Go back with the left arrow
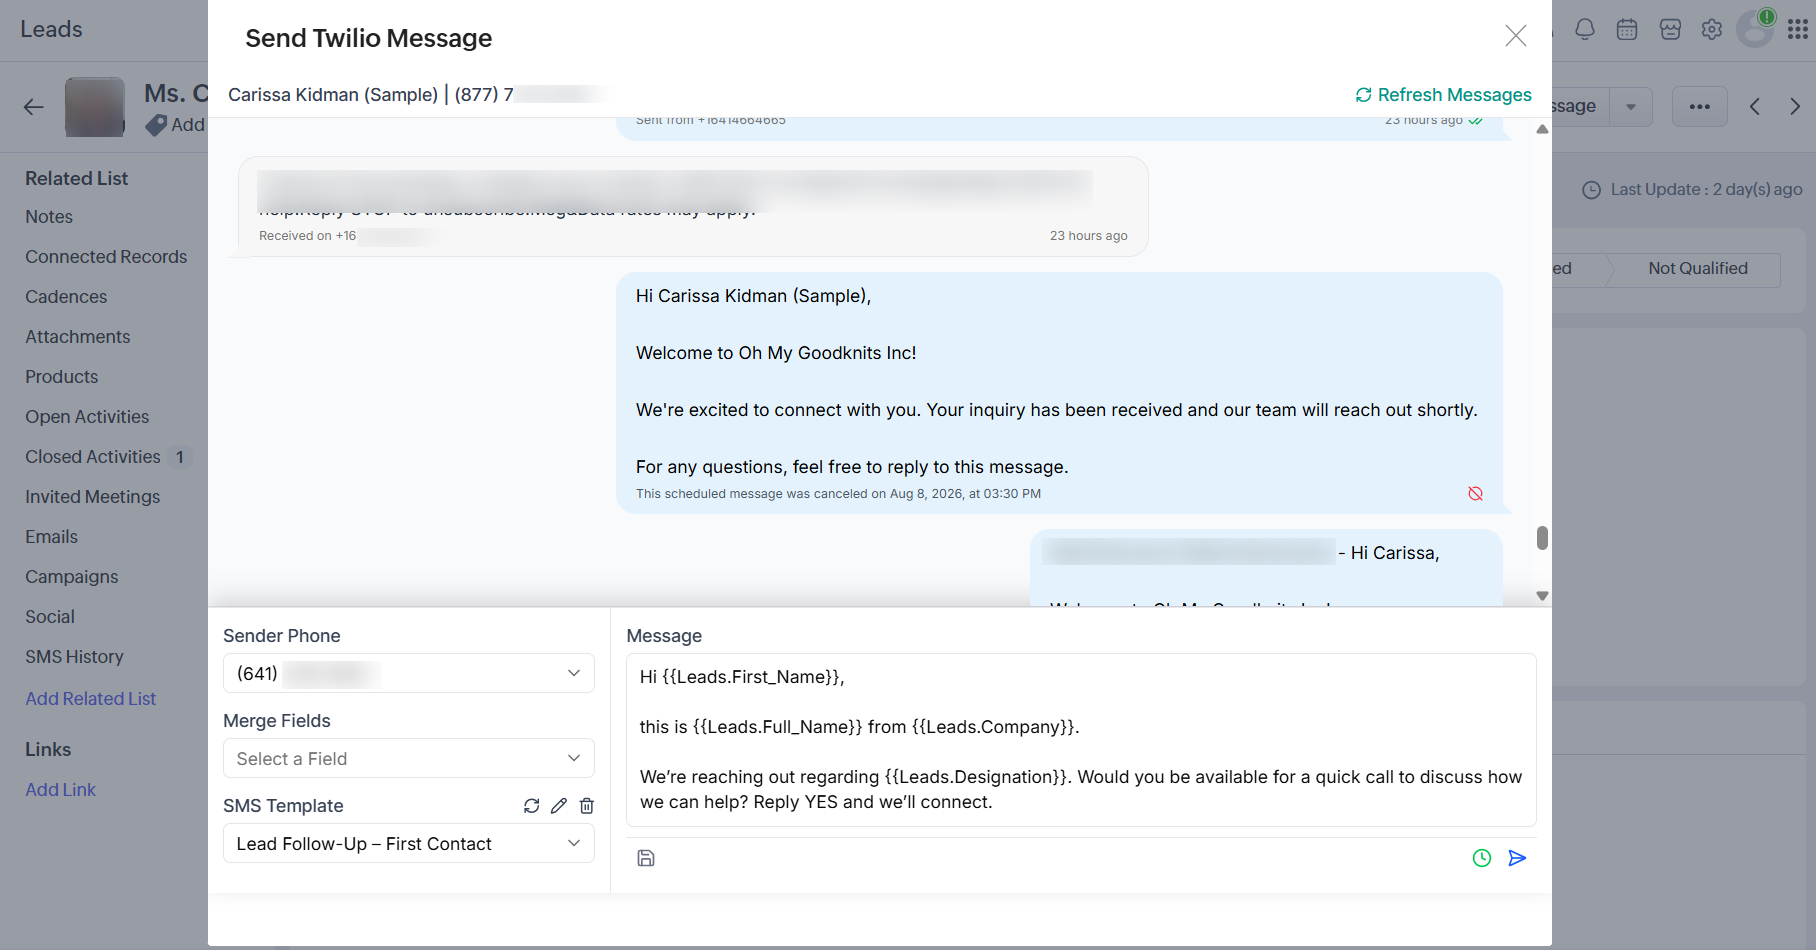Screen dimensions: 1816x950 pos(34,107)
